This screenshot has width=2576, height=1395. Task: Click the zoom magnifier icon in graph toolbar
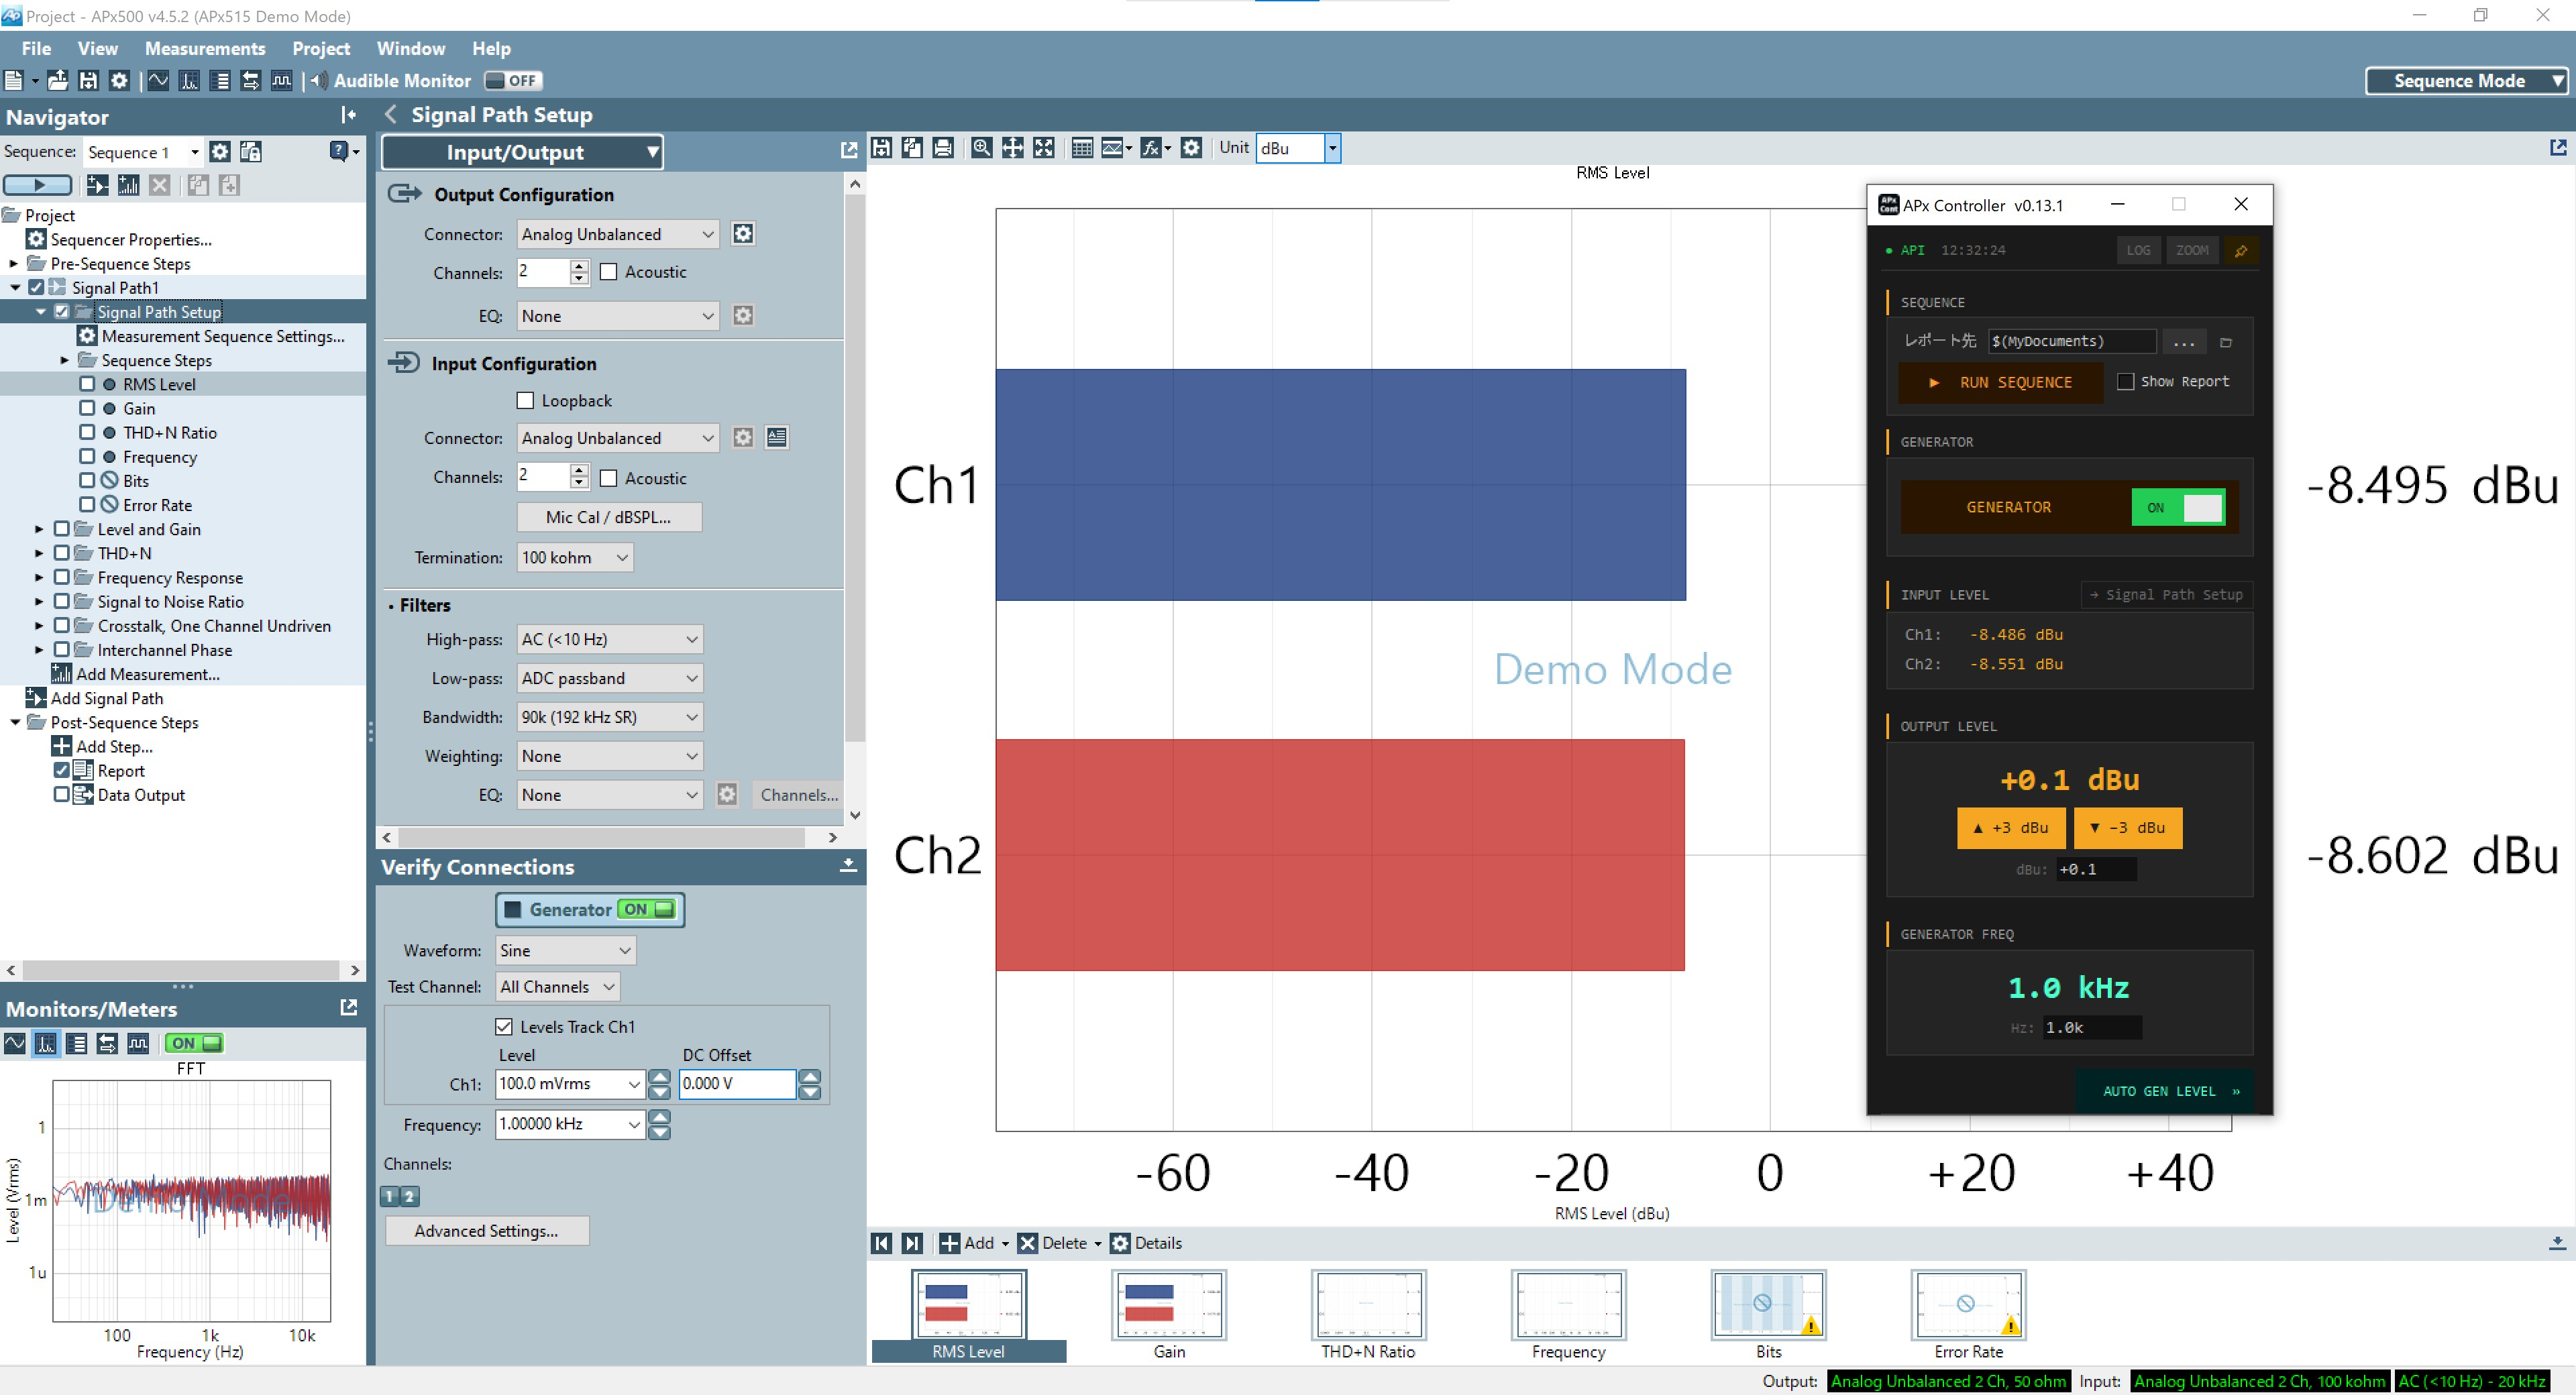pos(982,148)
